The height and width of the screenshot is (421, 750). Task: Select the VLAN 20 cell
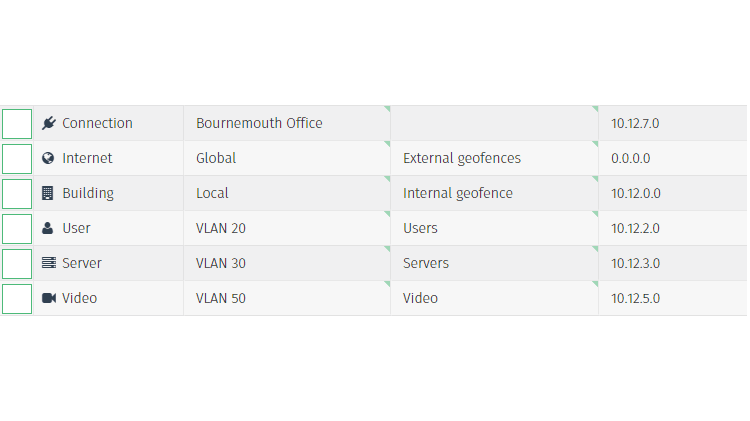tap(221, 228)
